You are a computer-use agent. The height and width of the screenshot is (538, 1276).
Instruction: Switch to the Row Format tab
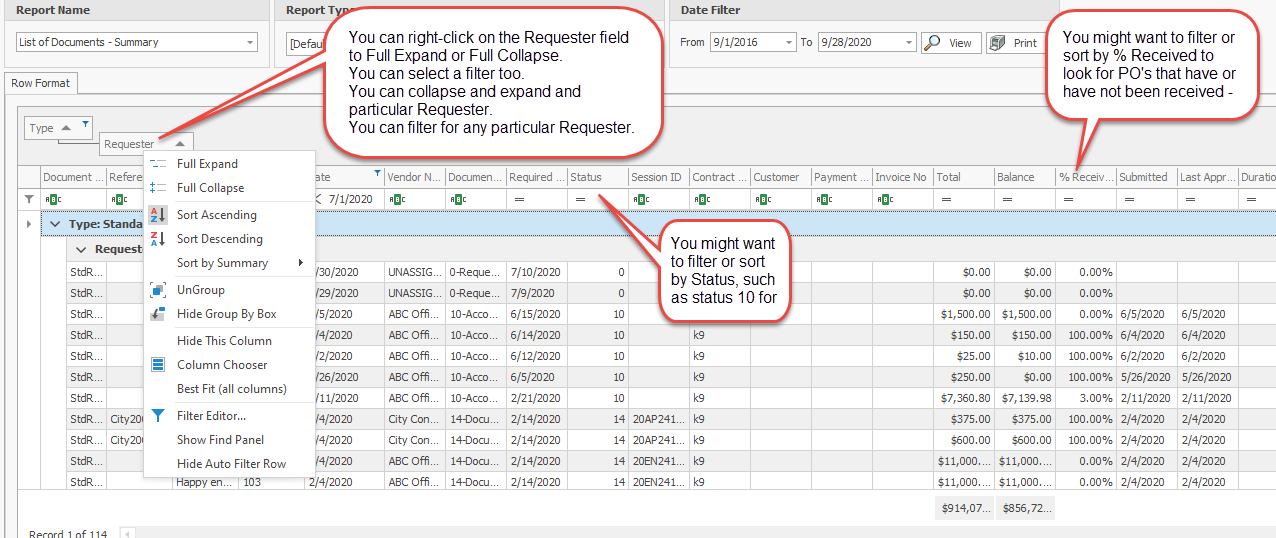[x=40, y=84]
